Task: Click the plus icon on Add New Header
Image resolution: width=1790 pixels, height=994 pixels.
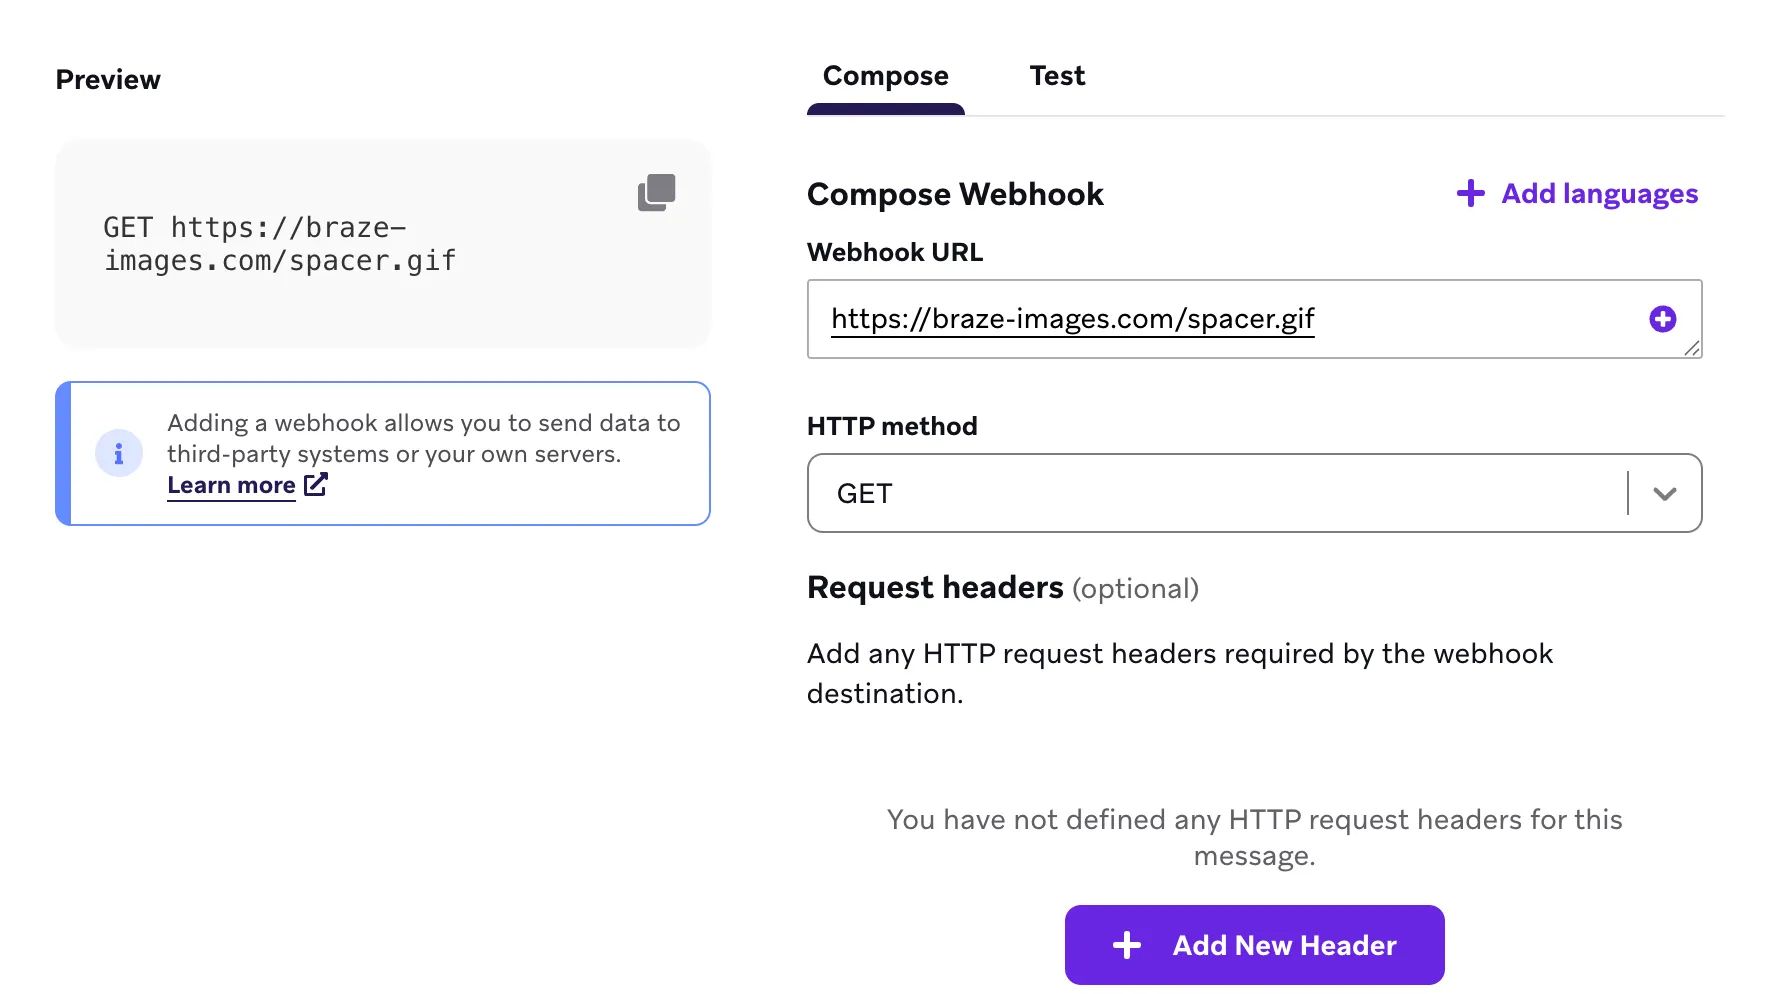Action: coord(1127,945)
